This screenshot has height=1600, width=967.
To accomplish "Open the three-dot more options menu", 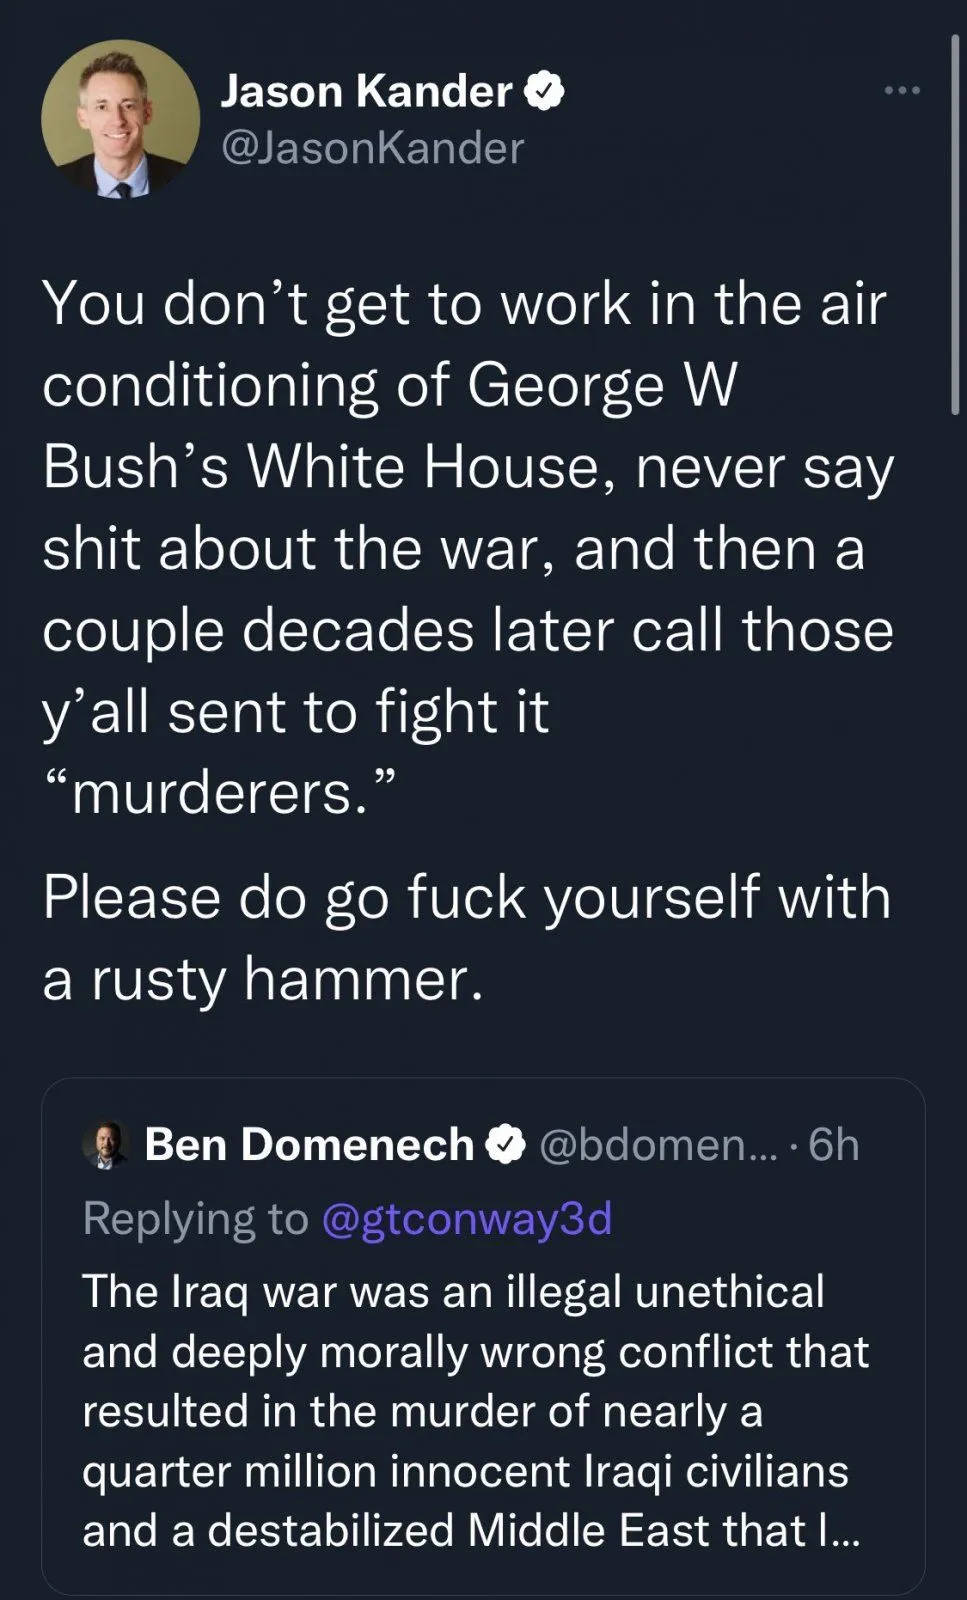I will (x=901, y=91).
